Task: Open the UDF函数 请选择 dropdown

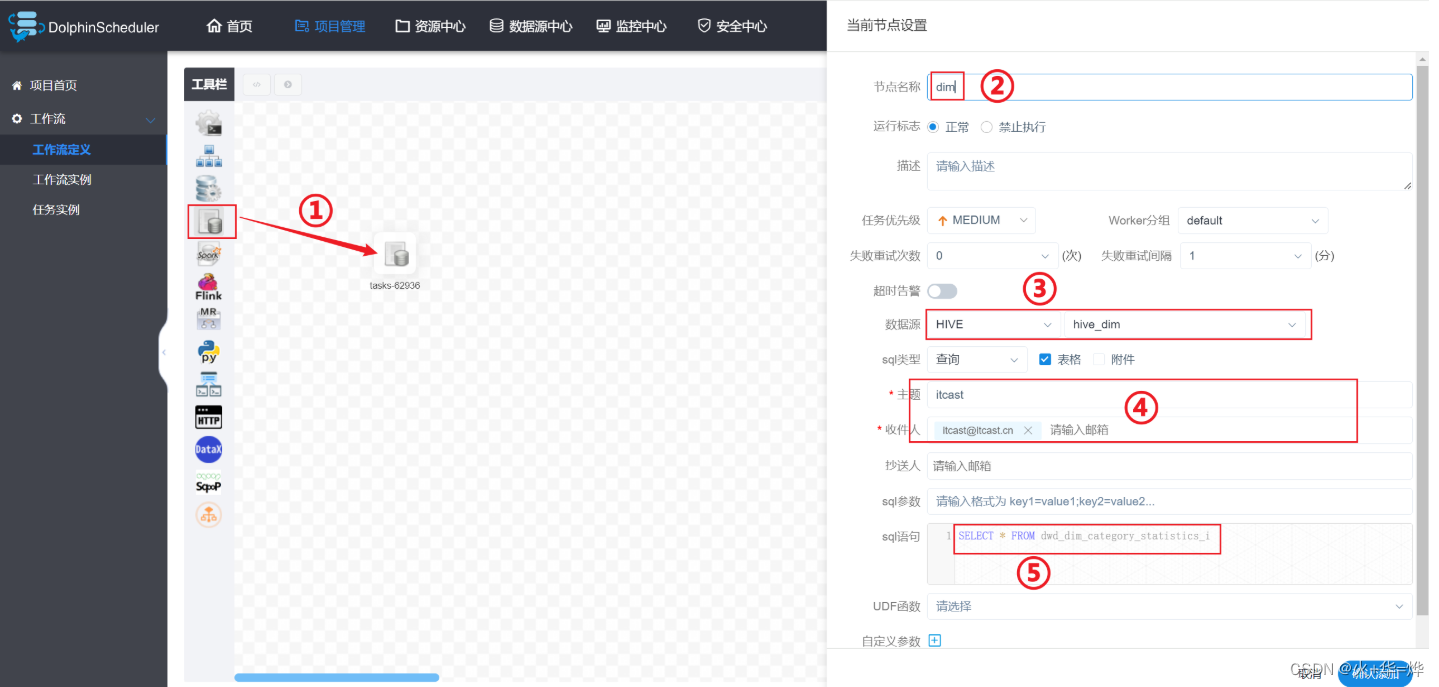Action: coord(1170,606)
